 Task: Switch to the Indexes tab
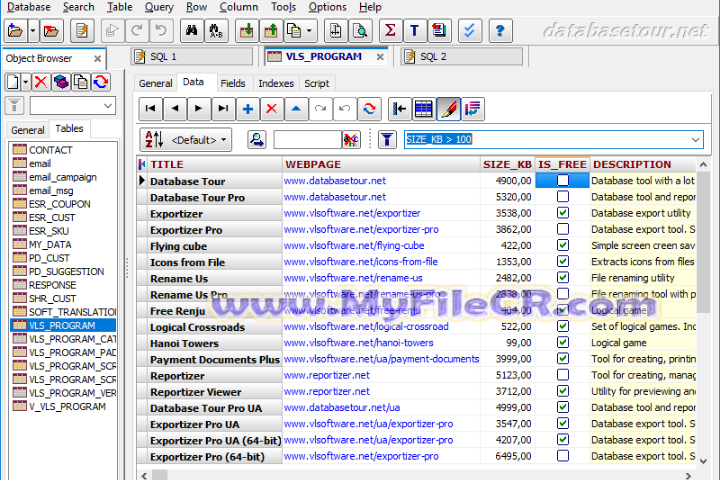coord(276,83)
